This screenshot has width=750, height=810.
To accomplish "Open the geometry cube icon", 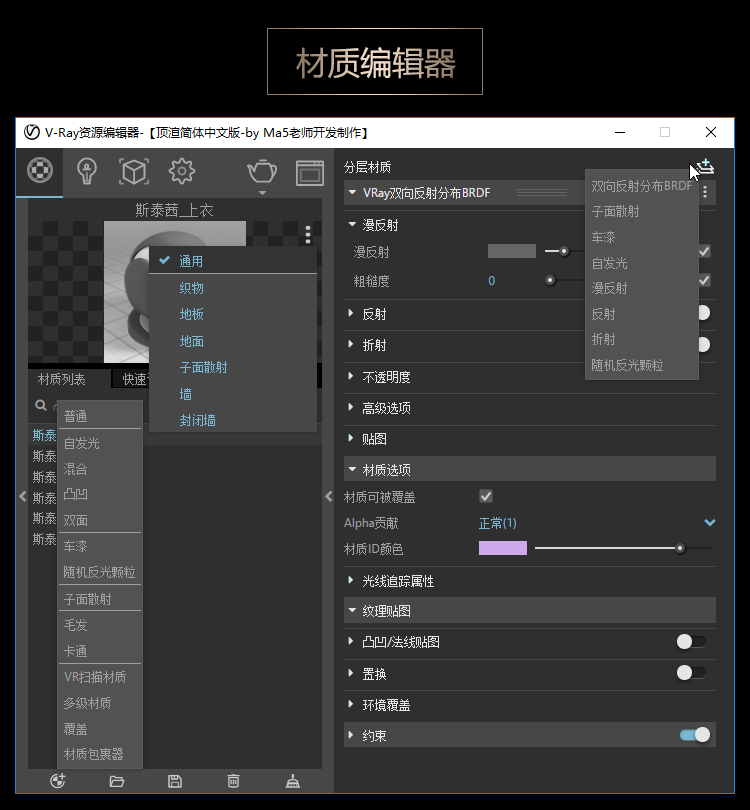I will [x=134, y=172].
